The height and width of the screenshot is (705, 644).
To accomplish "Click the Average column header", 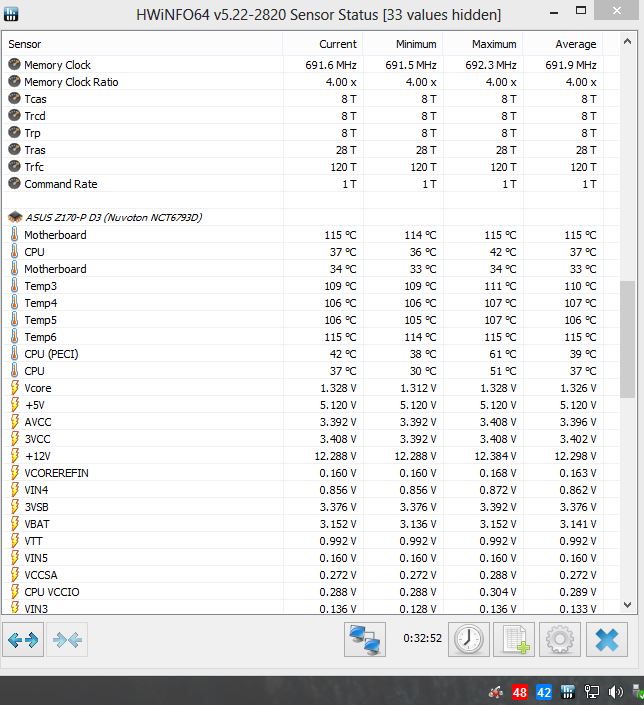I will pyautogui.click(x=563, y=44).
